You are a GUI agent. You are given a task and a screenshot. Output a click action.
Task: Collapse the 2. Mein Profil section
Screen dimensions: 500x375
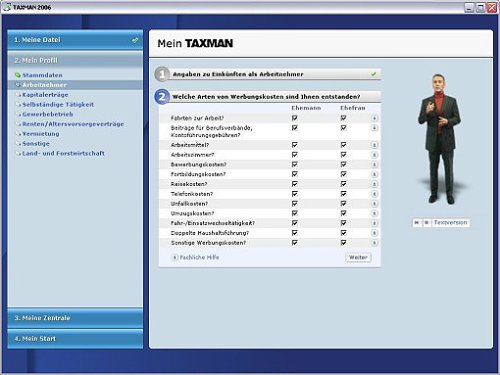[x=75, y=60]
